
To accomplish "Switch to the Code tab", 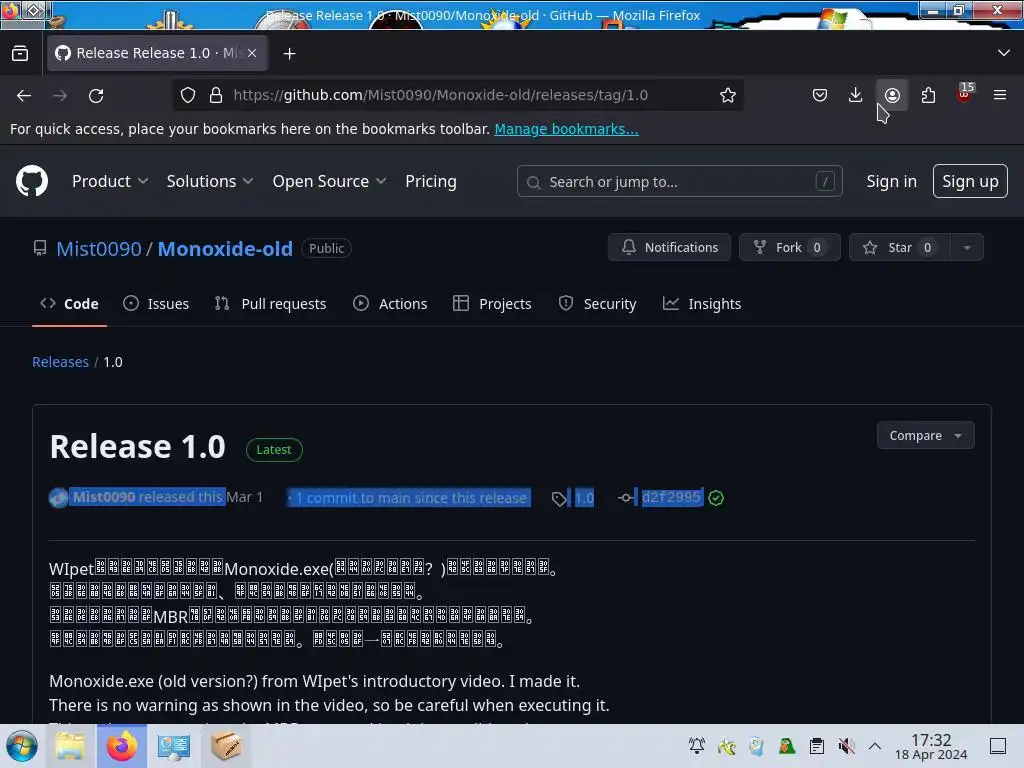I will 69,304.
